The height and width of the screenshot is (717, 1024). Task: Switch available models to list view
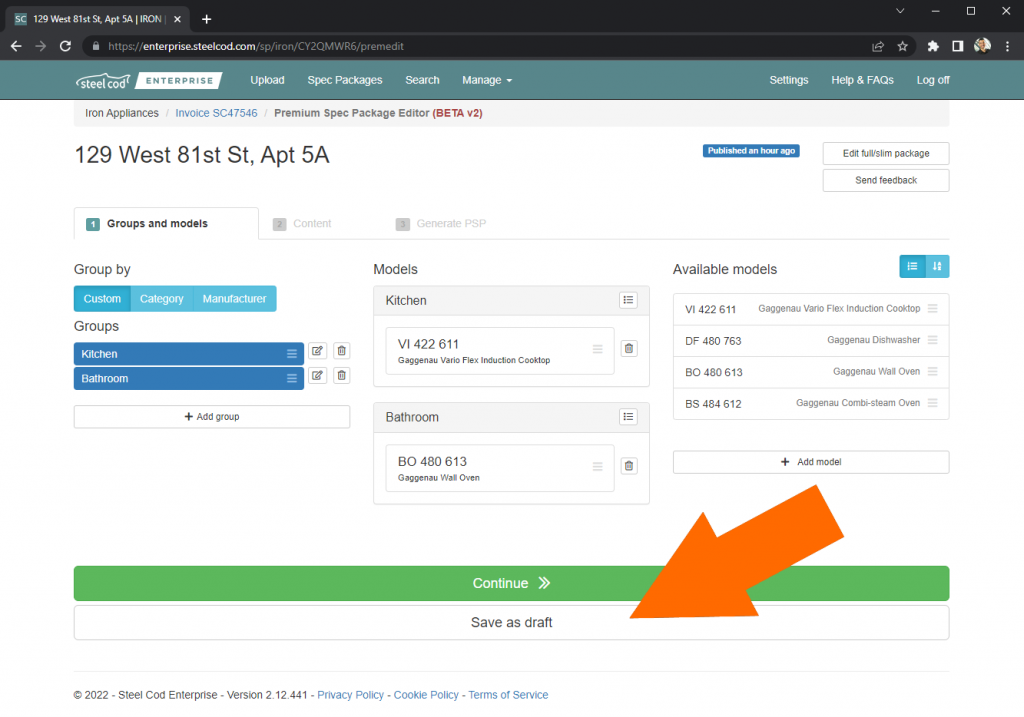tap(912, 266)
